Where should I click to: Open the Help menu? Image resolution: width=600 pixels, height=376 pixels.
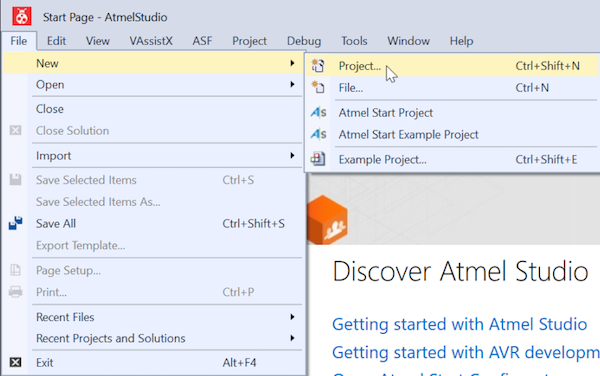point(461,41)
